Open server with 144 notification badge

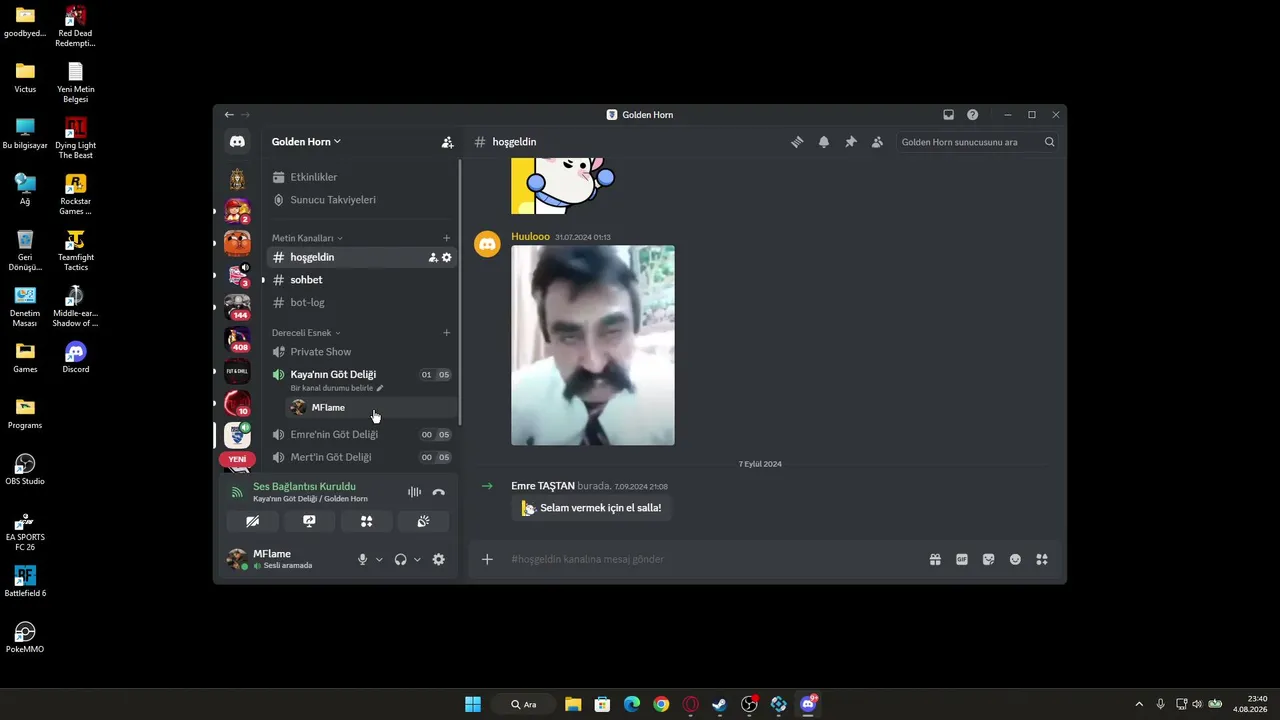237,306
